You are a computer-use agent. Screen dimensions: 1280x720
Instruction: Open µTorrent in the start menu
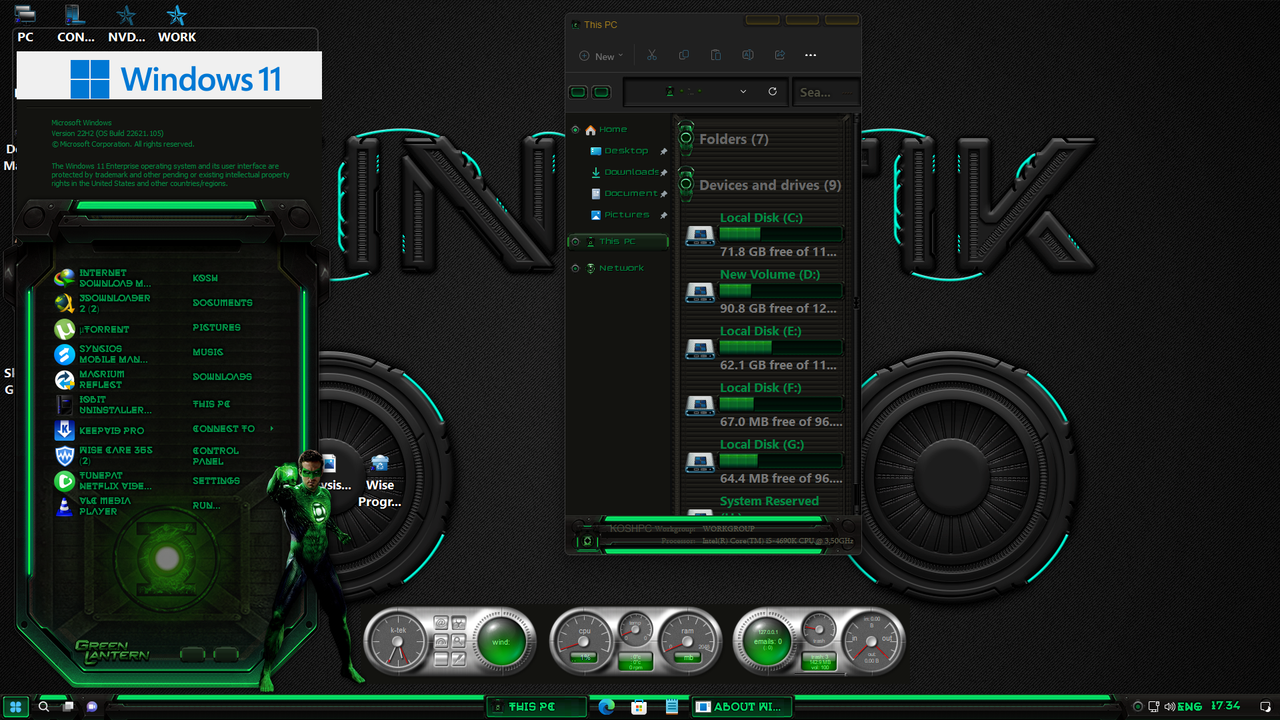(92, 329)
